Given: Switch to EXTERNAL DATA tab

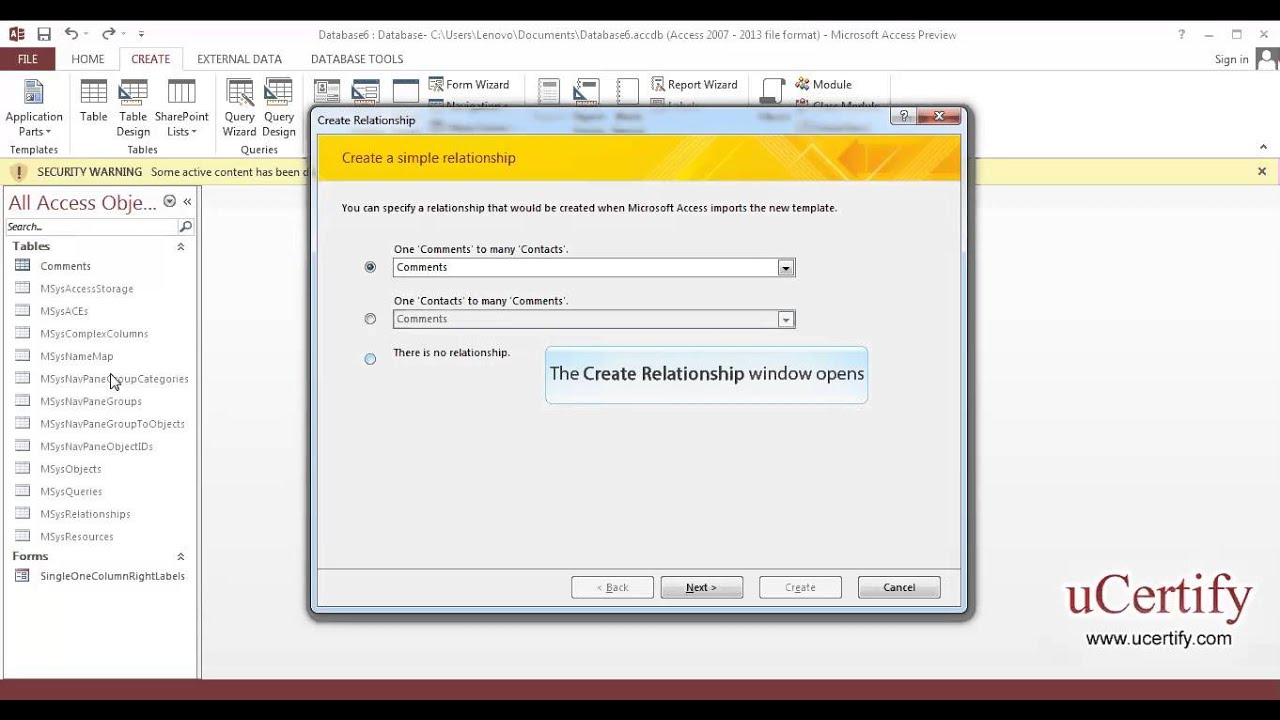Looking at the screenshot, I should pyautogui.click(x=240, y=59).
